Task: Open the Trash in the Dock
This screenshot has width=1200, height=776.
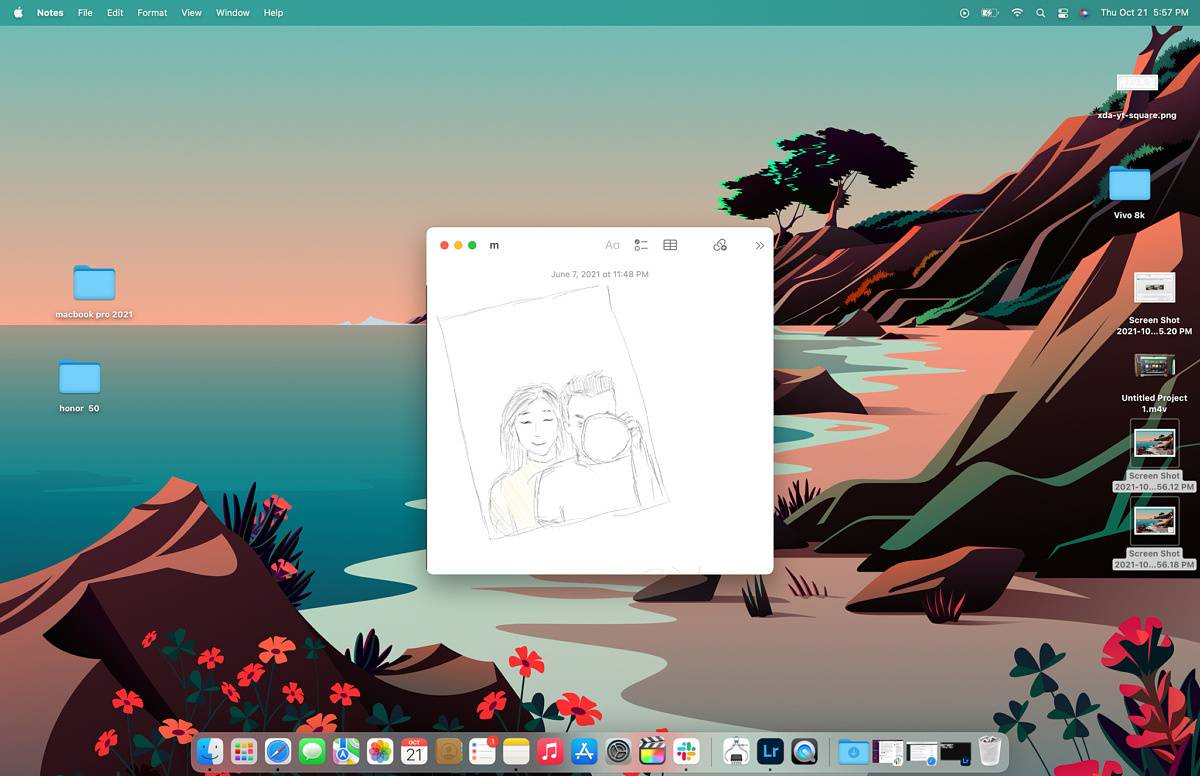Action: click(989, 751)
